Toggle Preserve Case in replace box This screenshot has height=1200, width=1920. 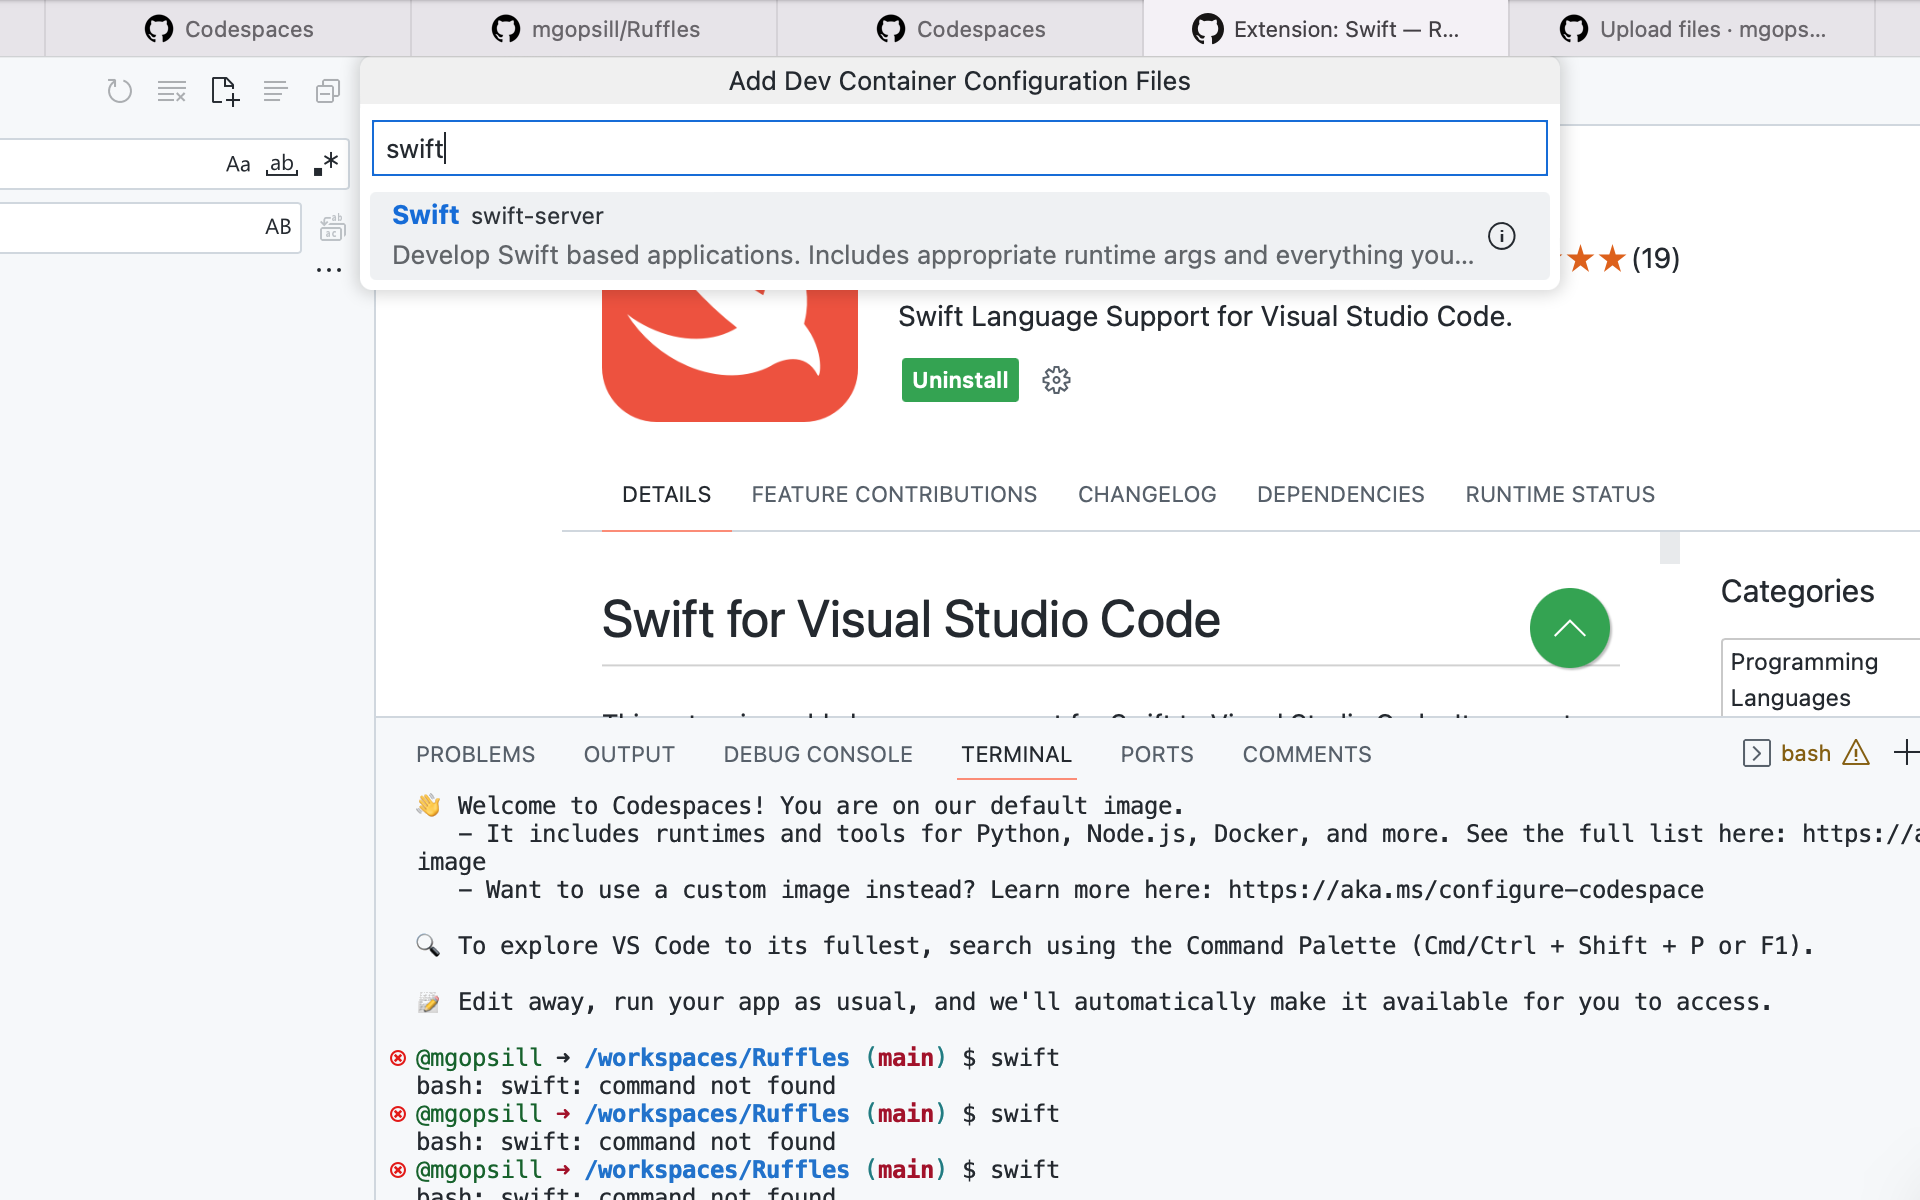point(278,227)
